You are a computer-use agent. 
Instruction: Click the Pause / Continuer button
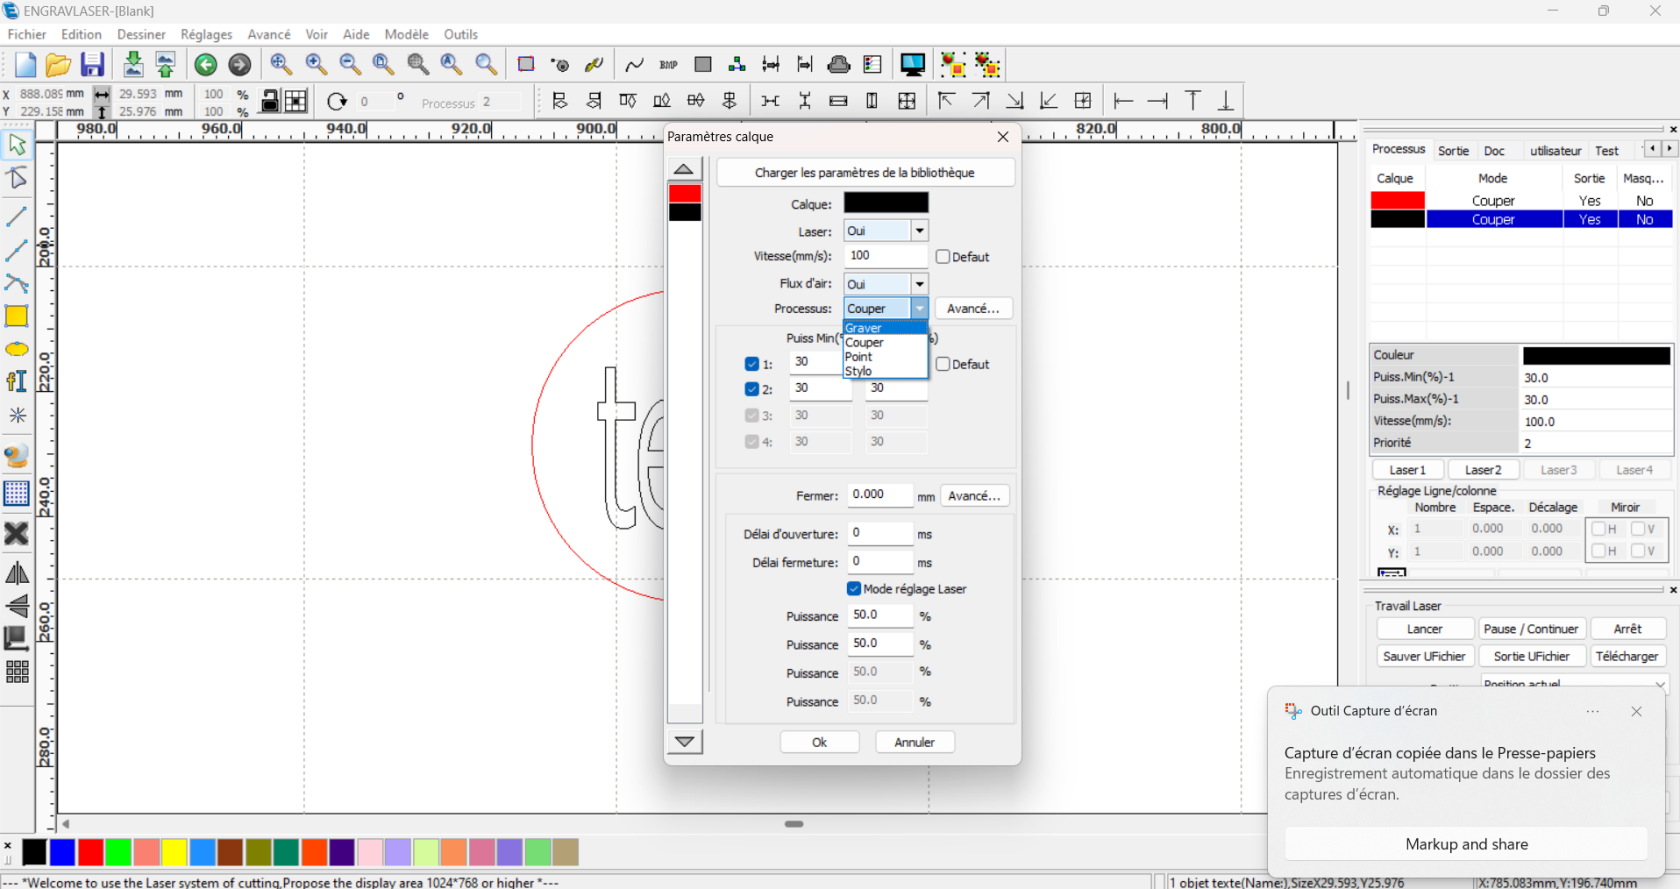1530,629
